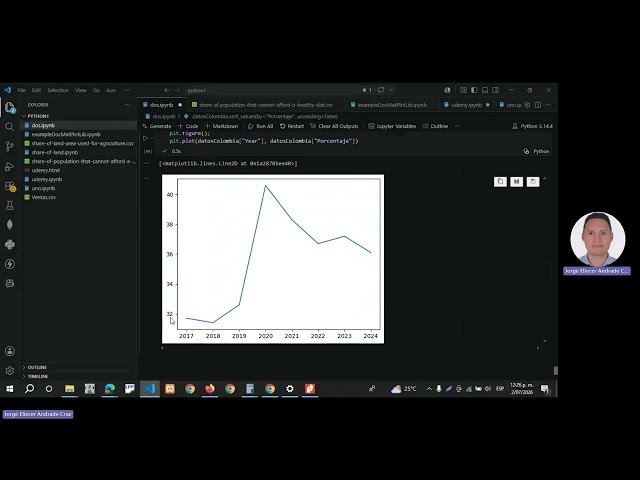The height and width of the screenshot is (480, 640).
Task: Open Microsoft Edge from the taskbar
Action: [x=110, y=389]
